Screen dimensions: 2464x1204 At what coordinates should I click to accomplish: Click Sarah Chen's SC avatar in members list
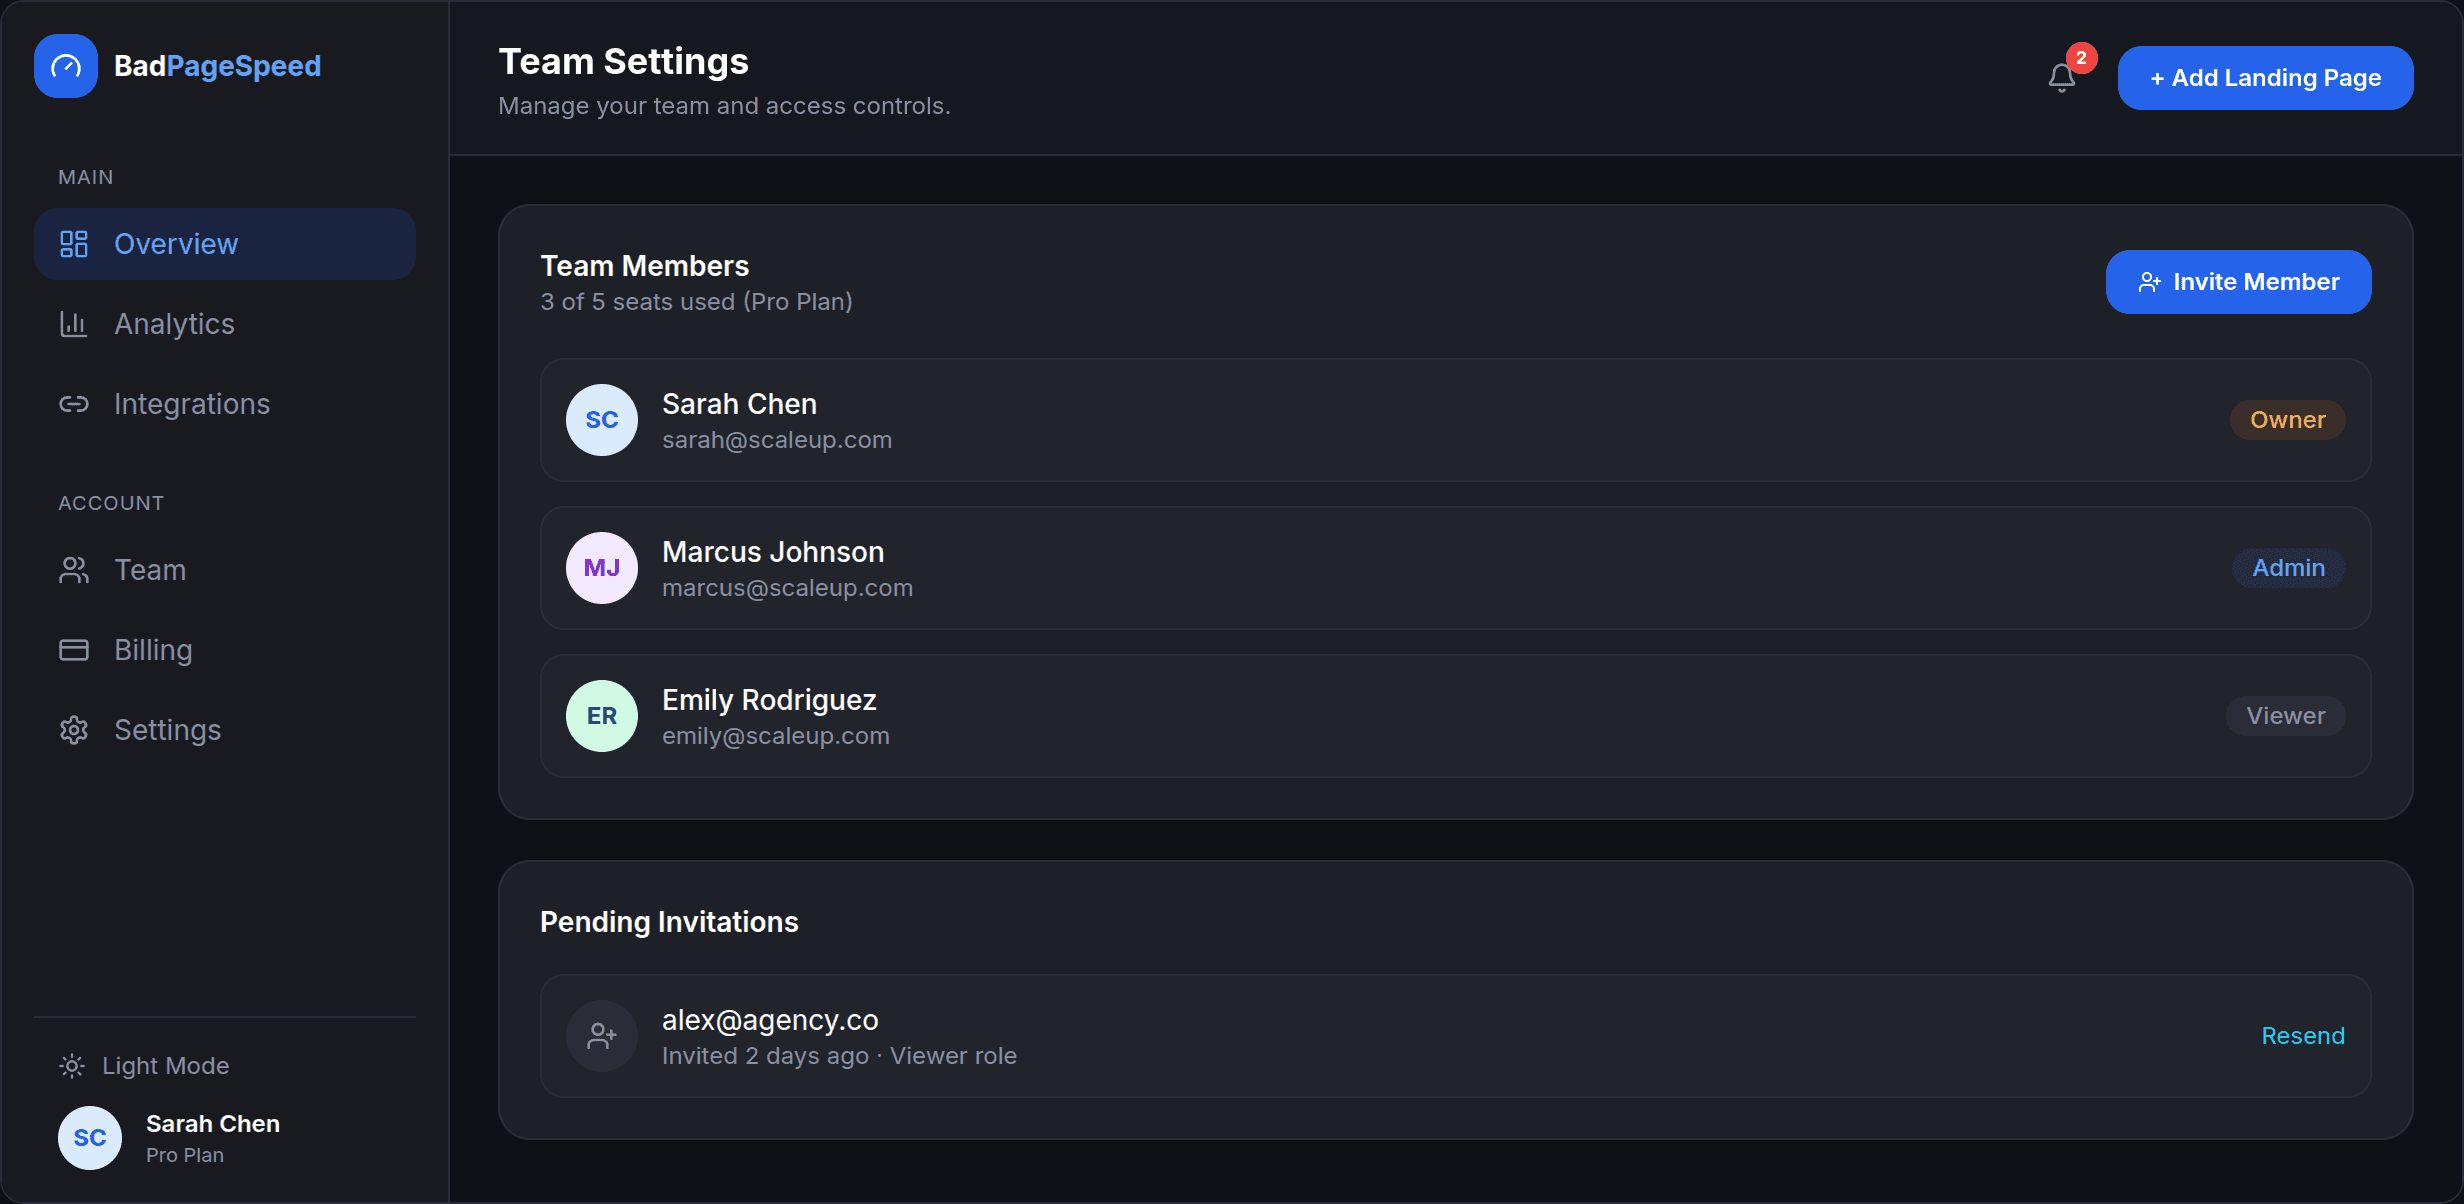602,420
